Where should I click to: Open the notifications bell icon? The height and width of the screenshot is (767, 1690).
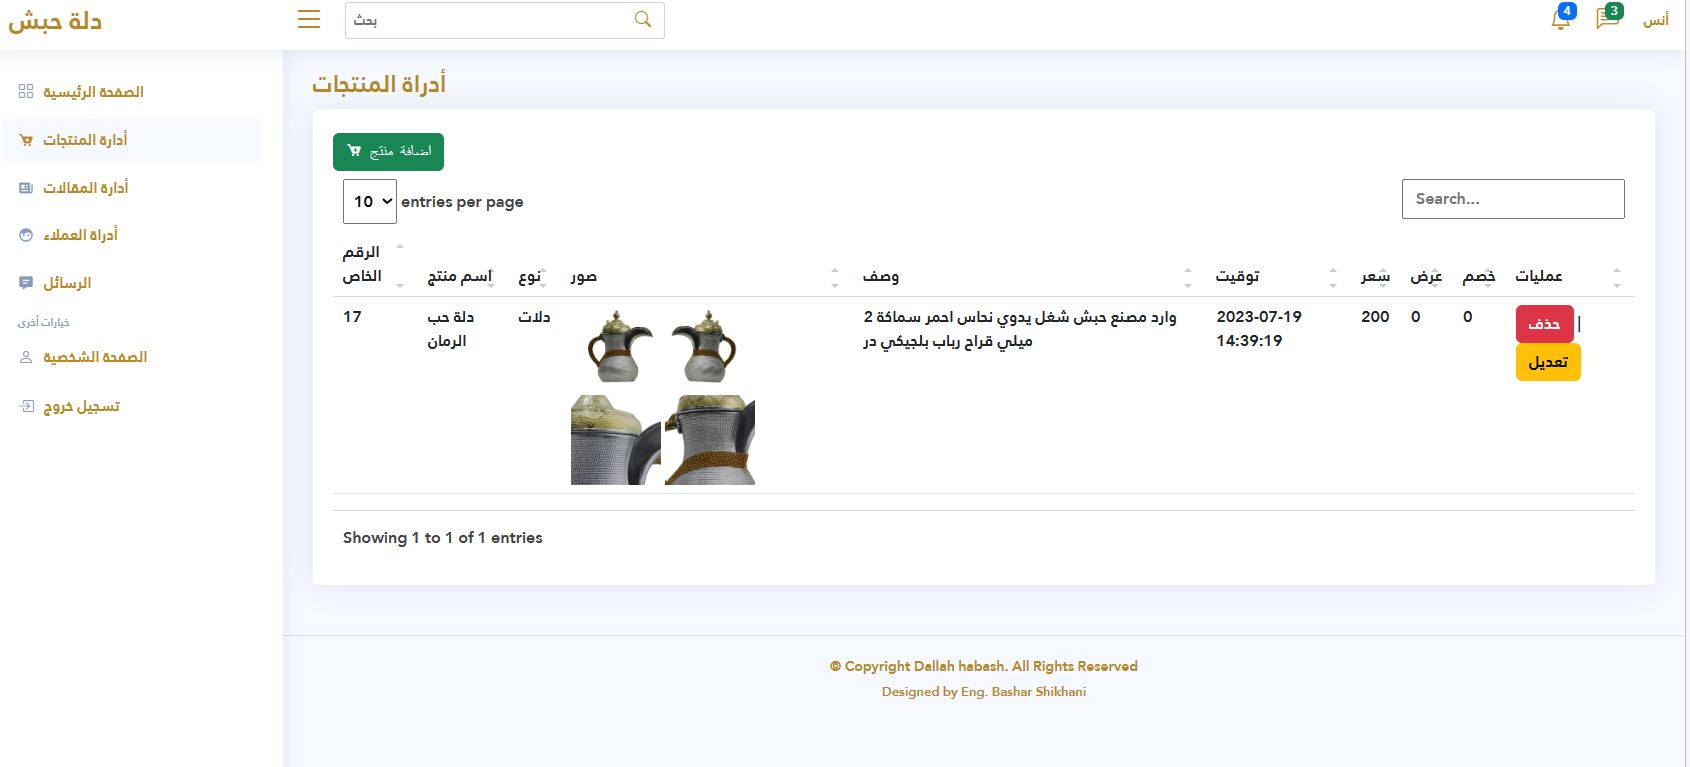pyautogui.click(x=1560, y=19)
